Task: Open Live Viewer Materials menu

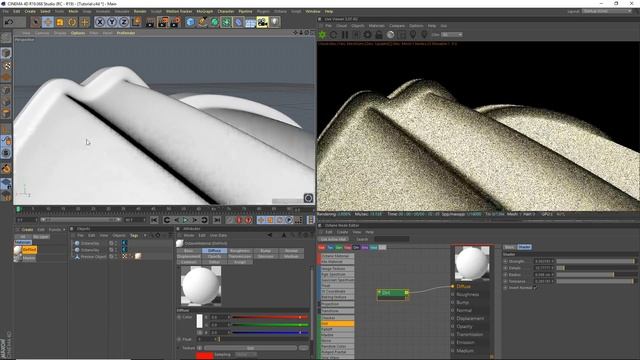Action: (x=376, y=26)
